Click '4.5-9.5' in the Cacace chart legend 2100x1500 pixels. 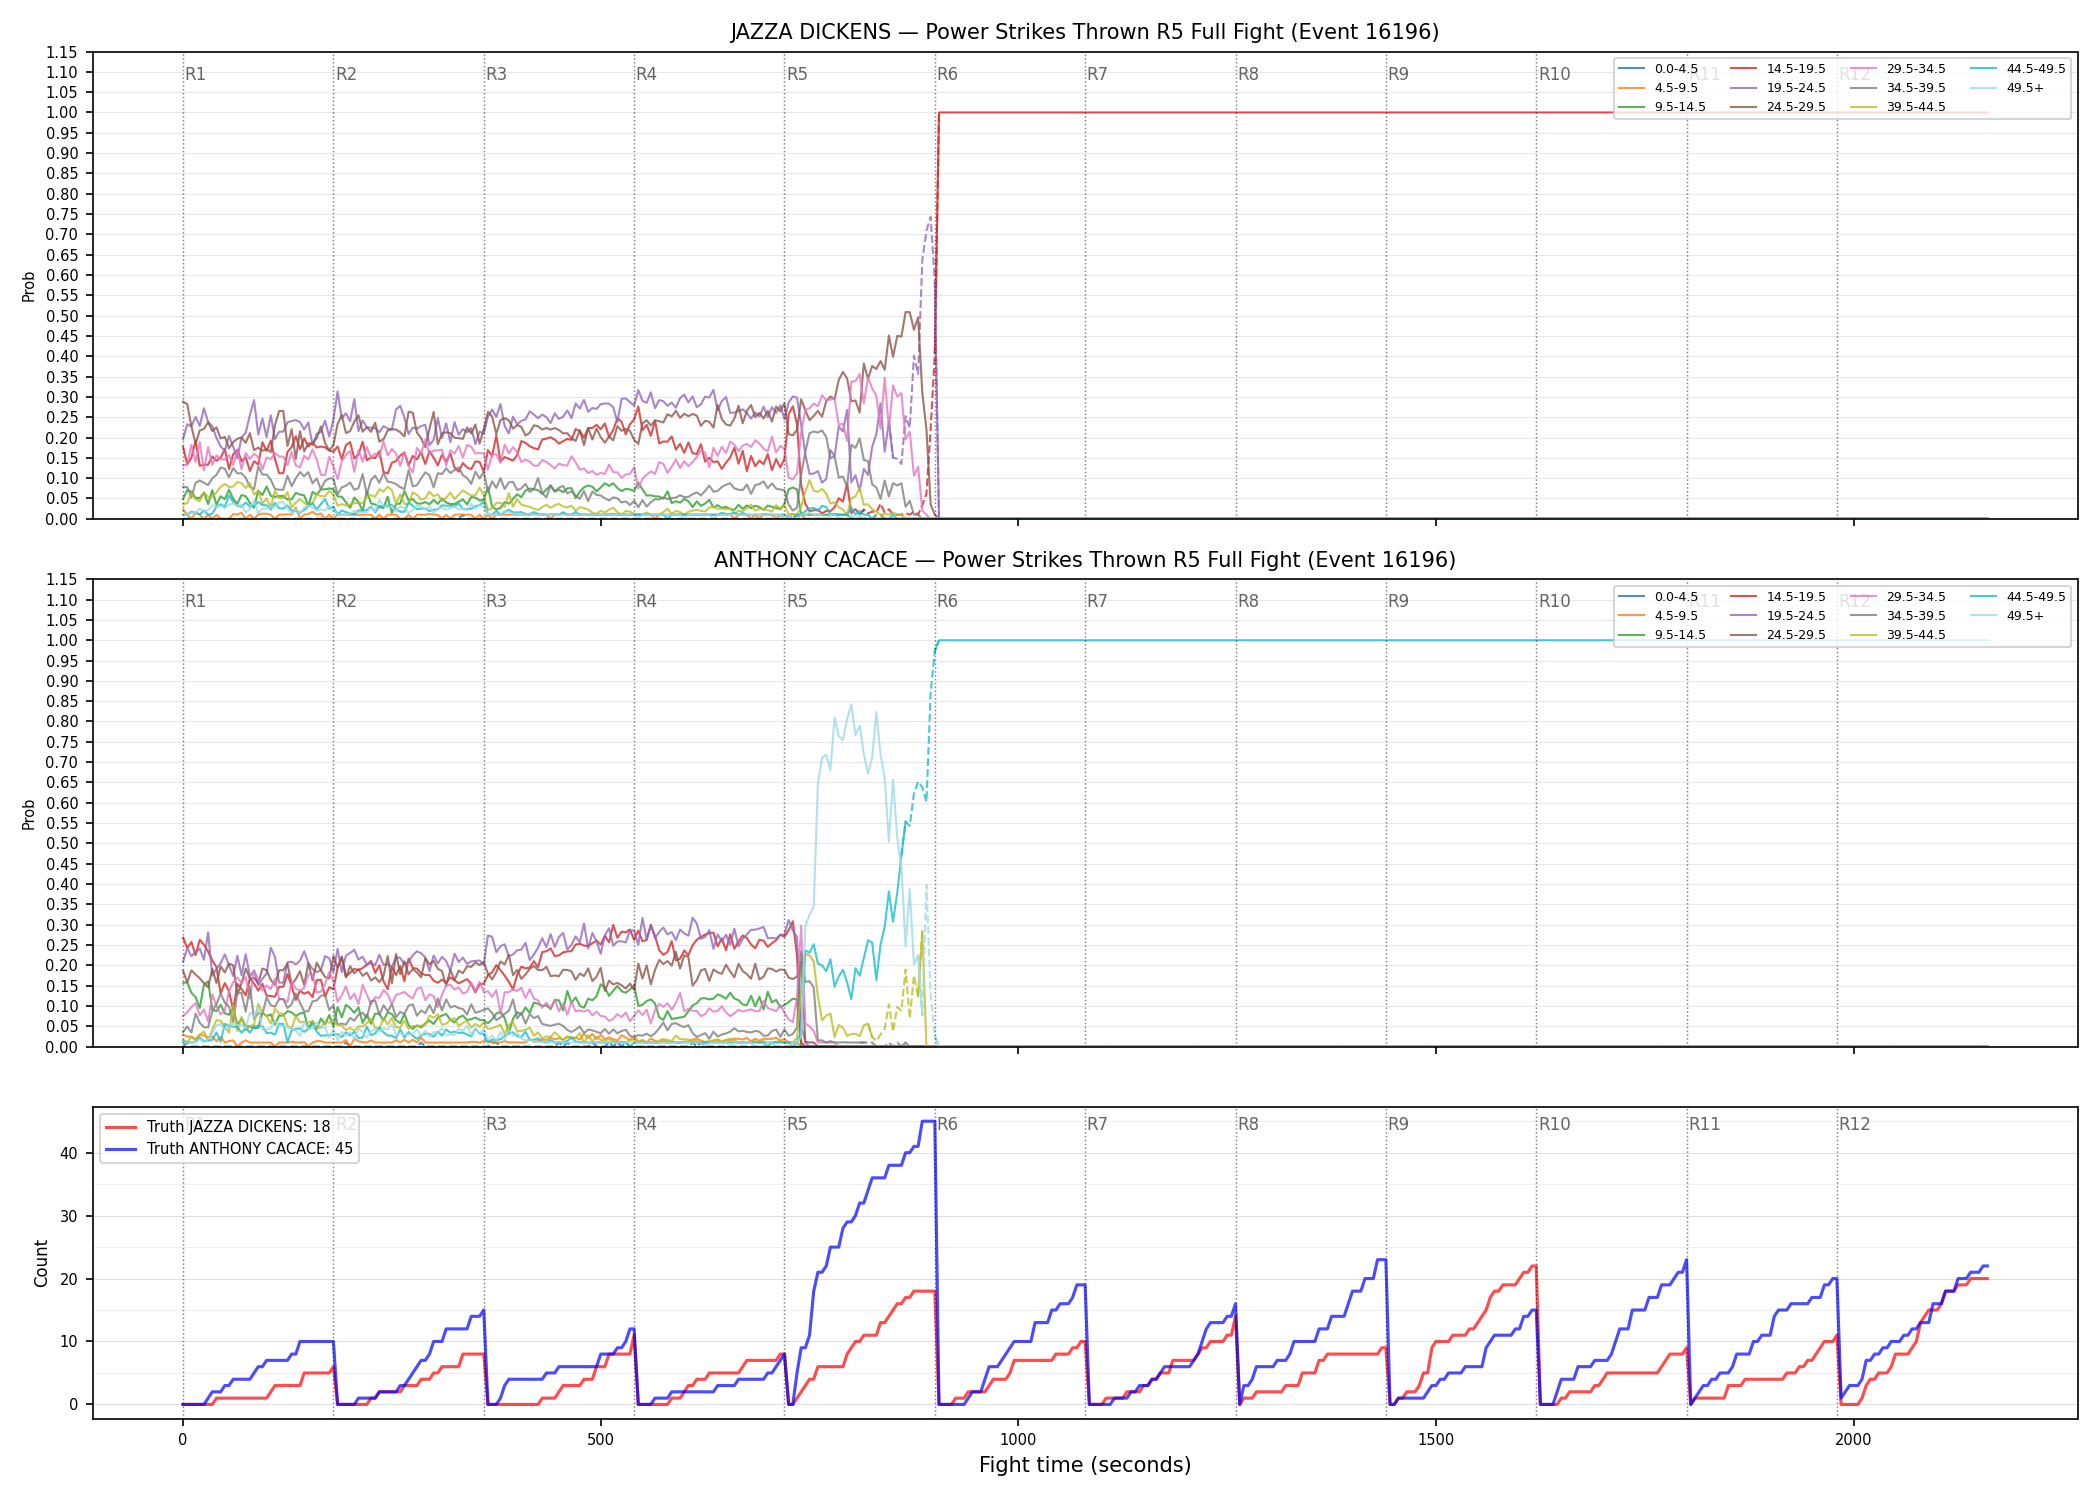pos(1676,616)
